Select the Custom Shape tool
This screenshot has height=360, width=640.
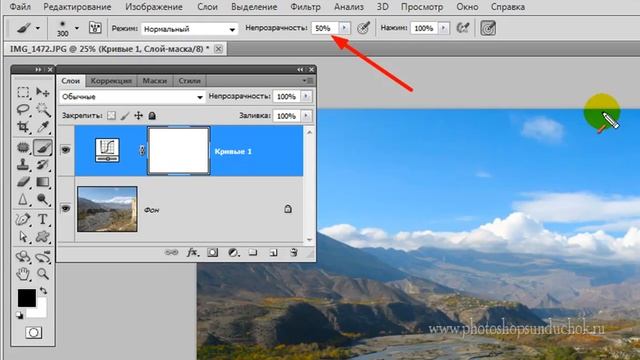(42, 237)
